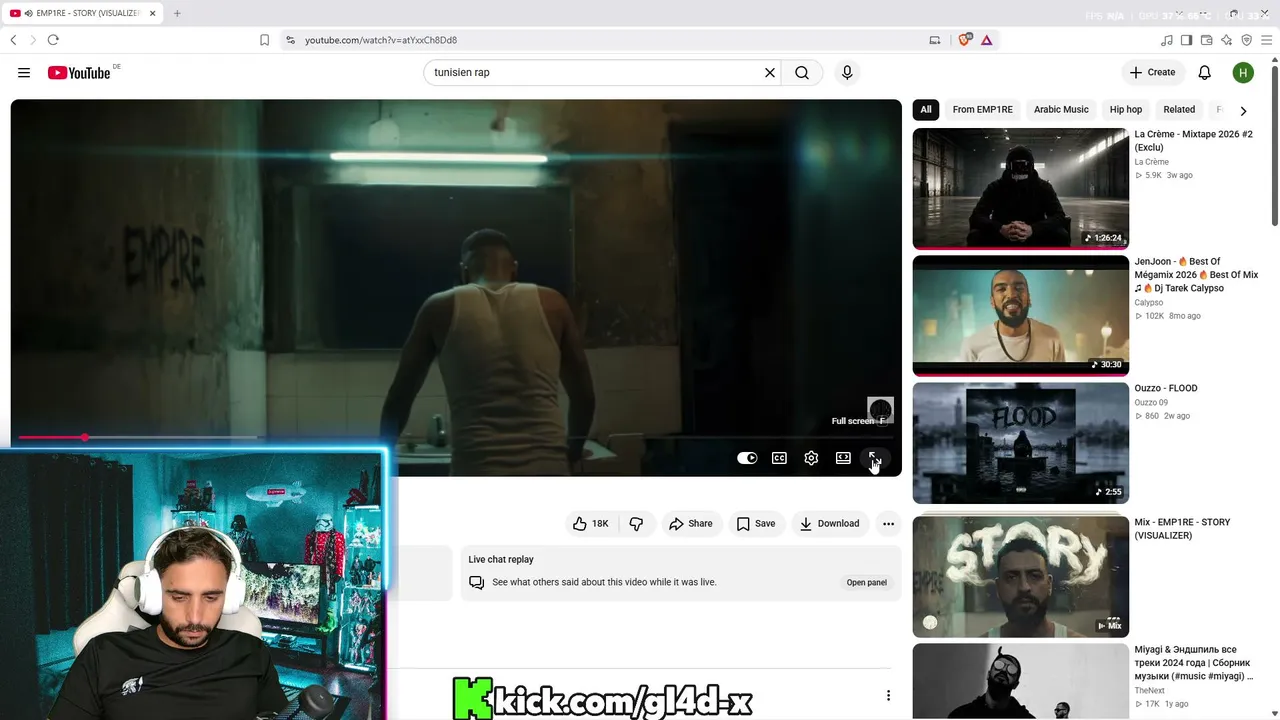Start voice search with the microphone
The height and width of the screenshot is (720, 1280).
(x=847, y=72)
